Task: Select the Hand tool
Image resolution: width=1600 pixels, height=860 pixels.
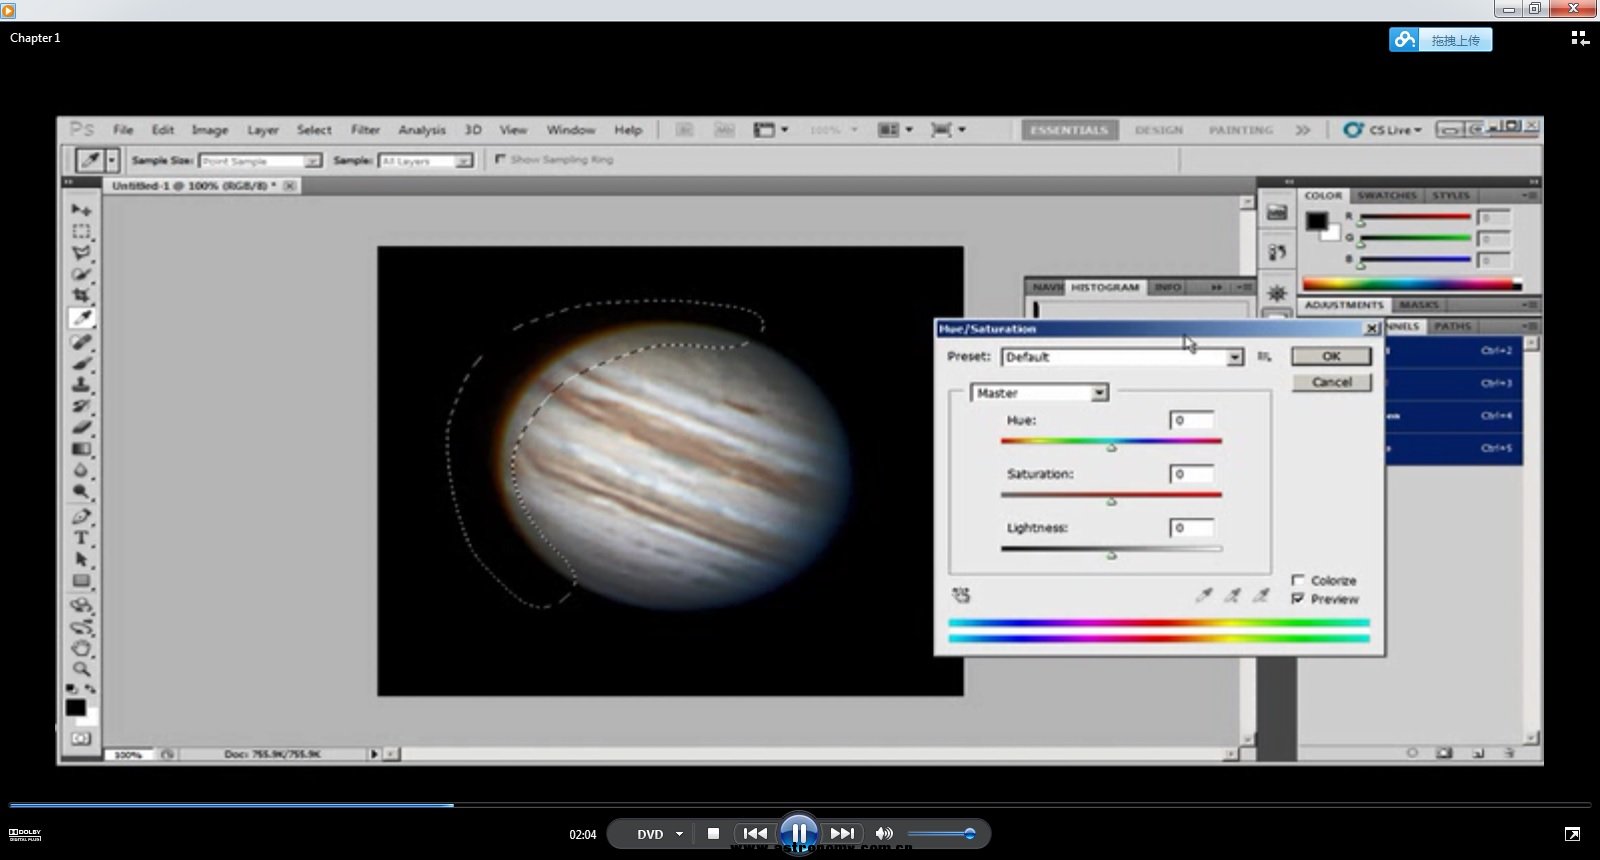Action: coord(81,648)
